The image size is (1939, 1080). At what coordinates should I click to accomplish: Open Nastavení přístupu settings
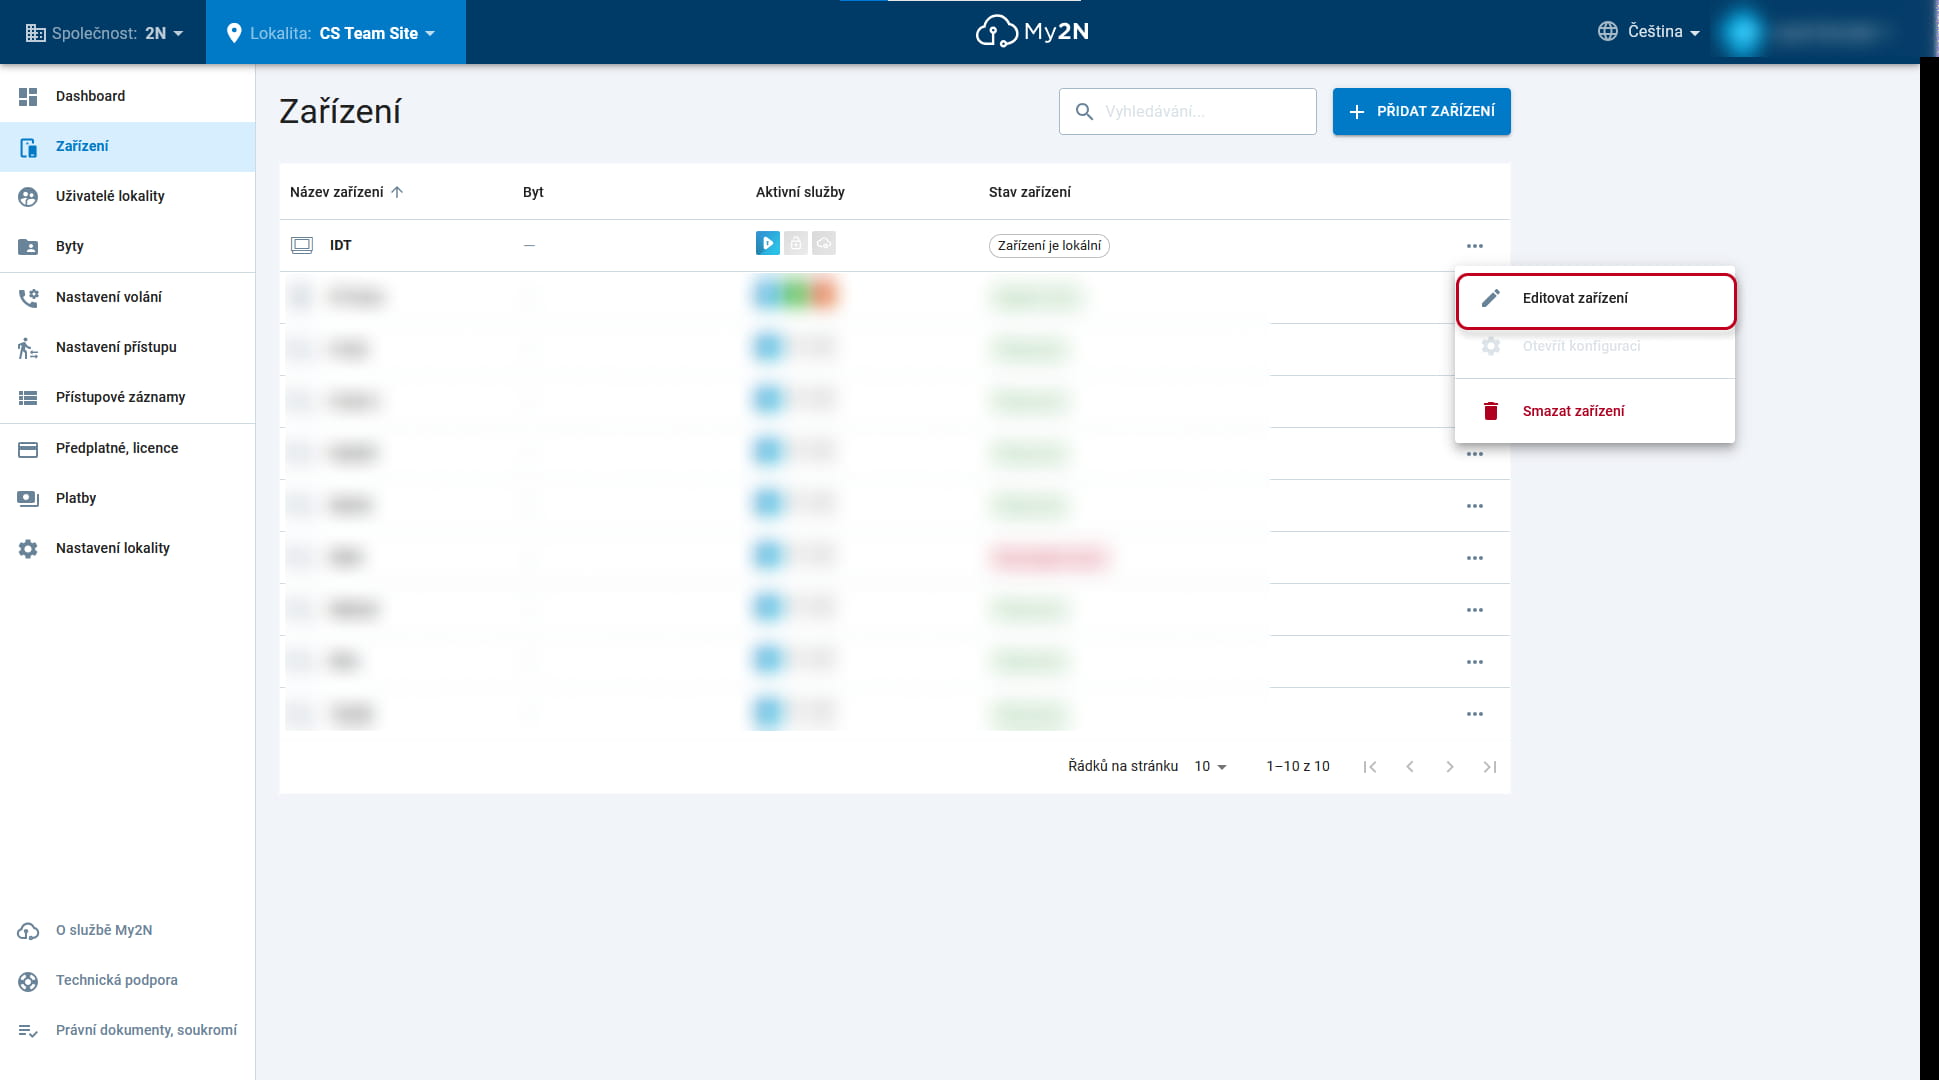tap(127, 348)
